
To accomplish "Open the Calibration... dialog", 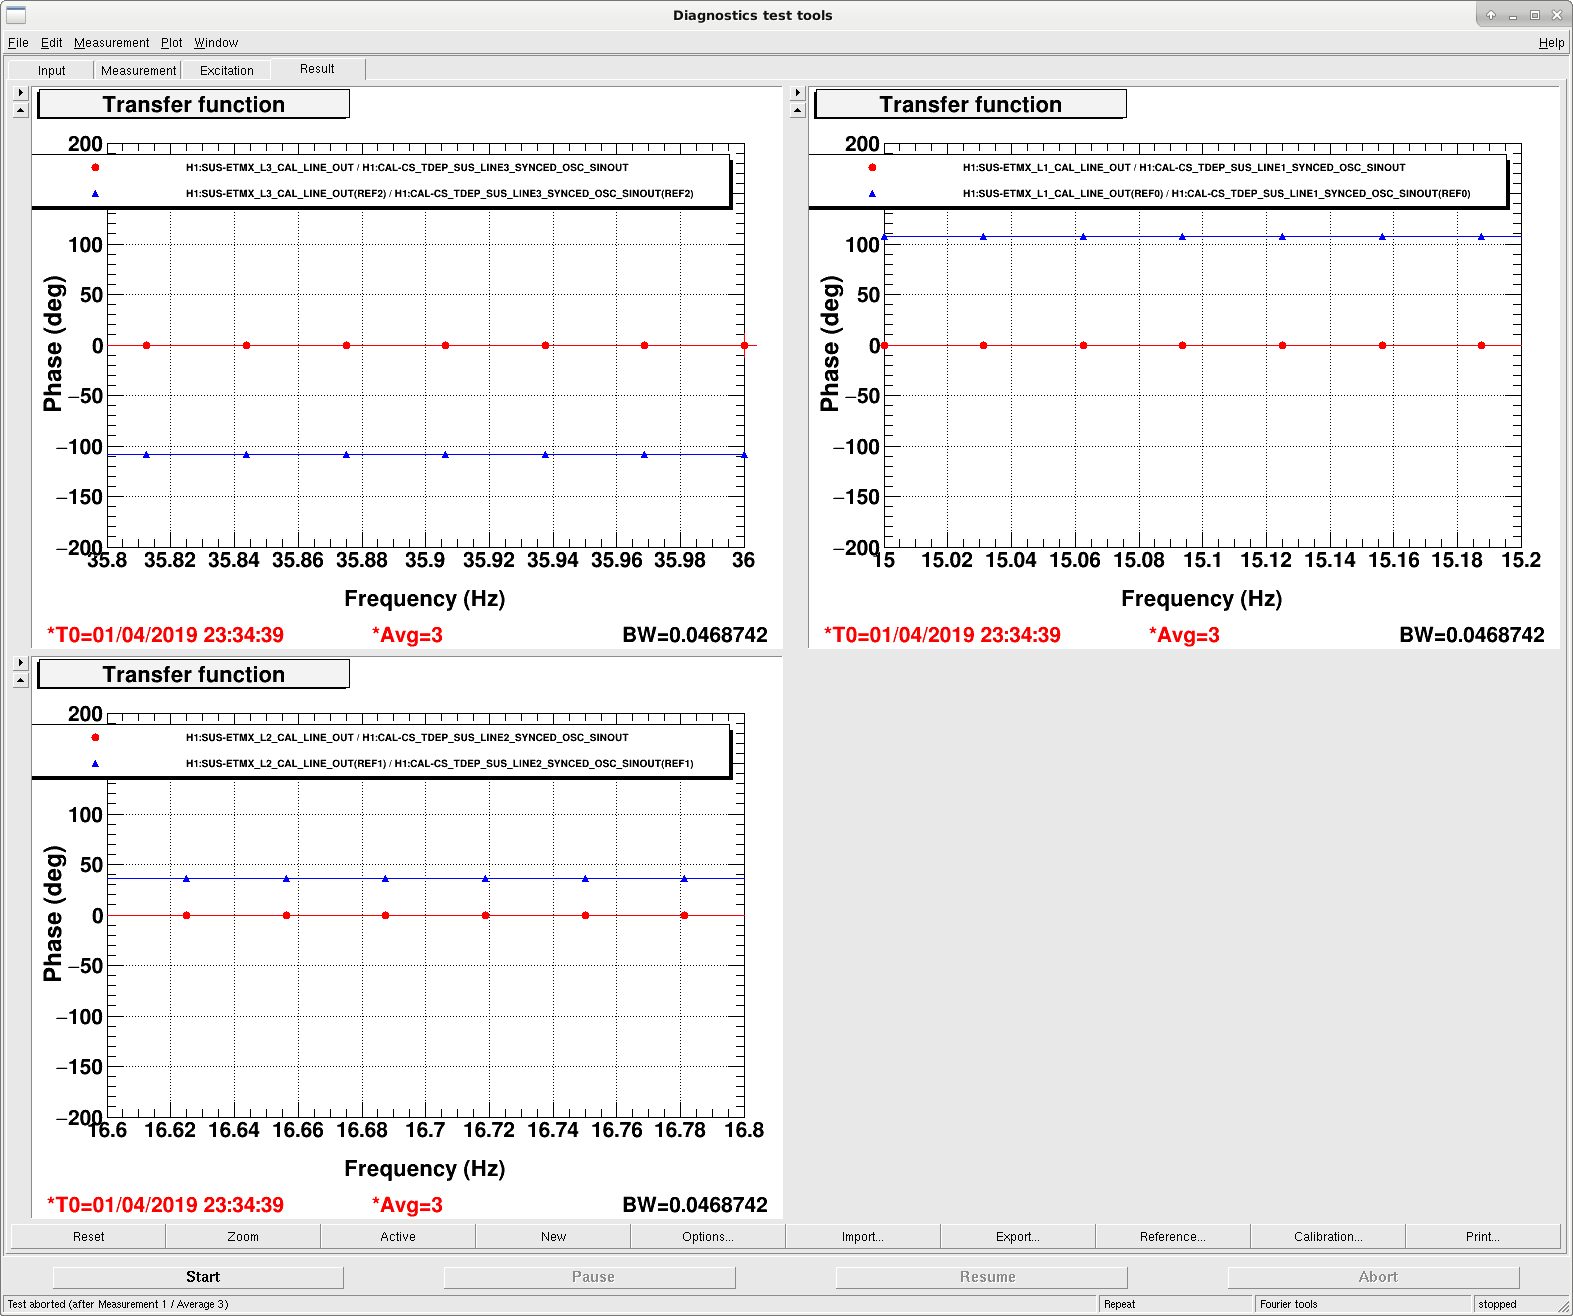I will coord(1328,1237).
